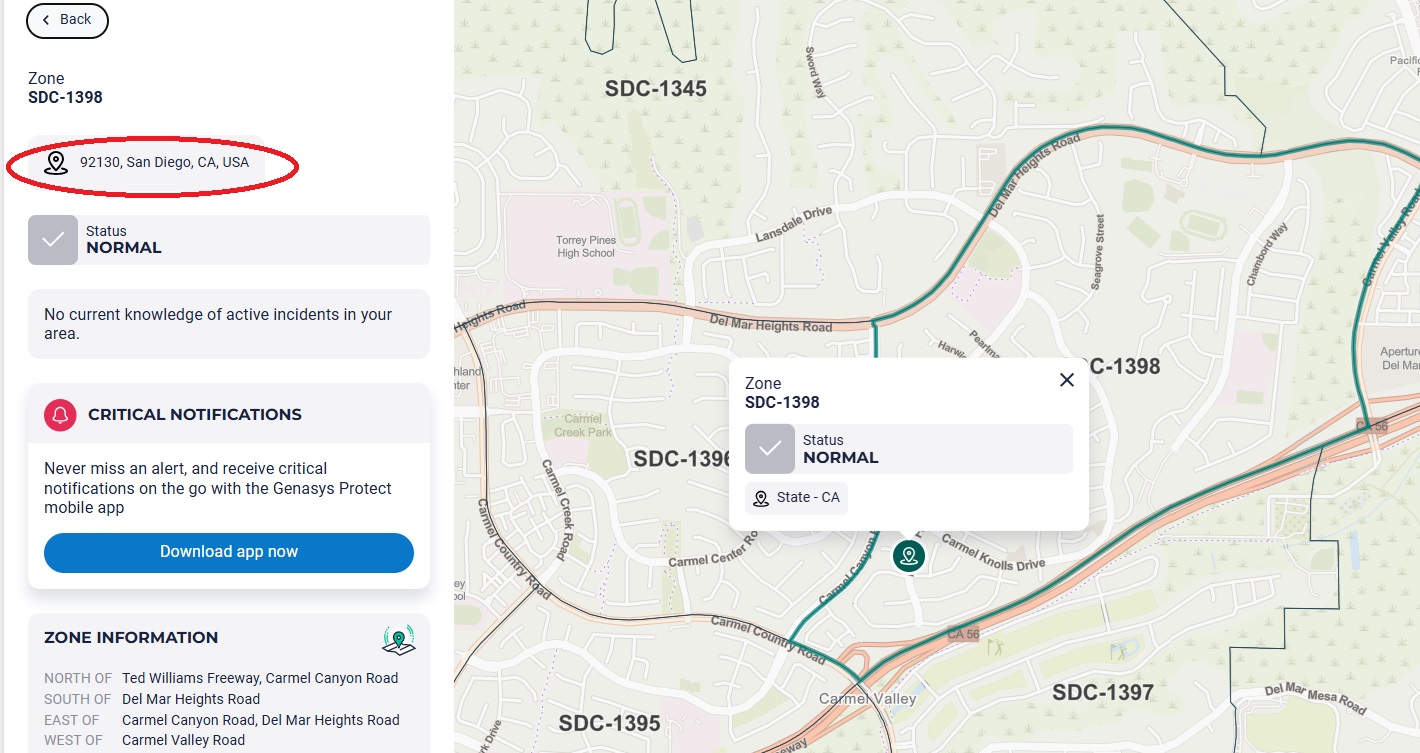Click the CA 56 highway shield on map
The image size is (1420, 753).
coord(962,635)
